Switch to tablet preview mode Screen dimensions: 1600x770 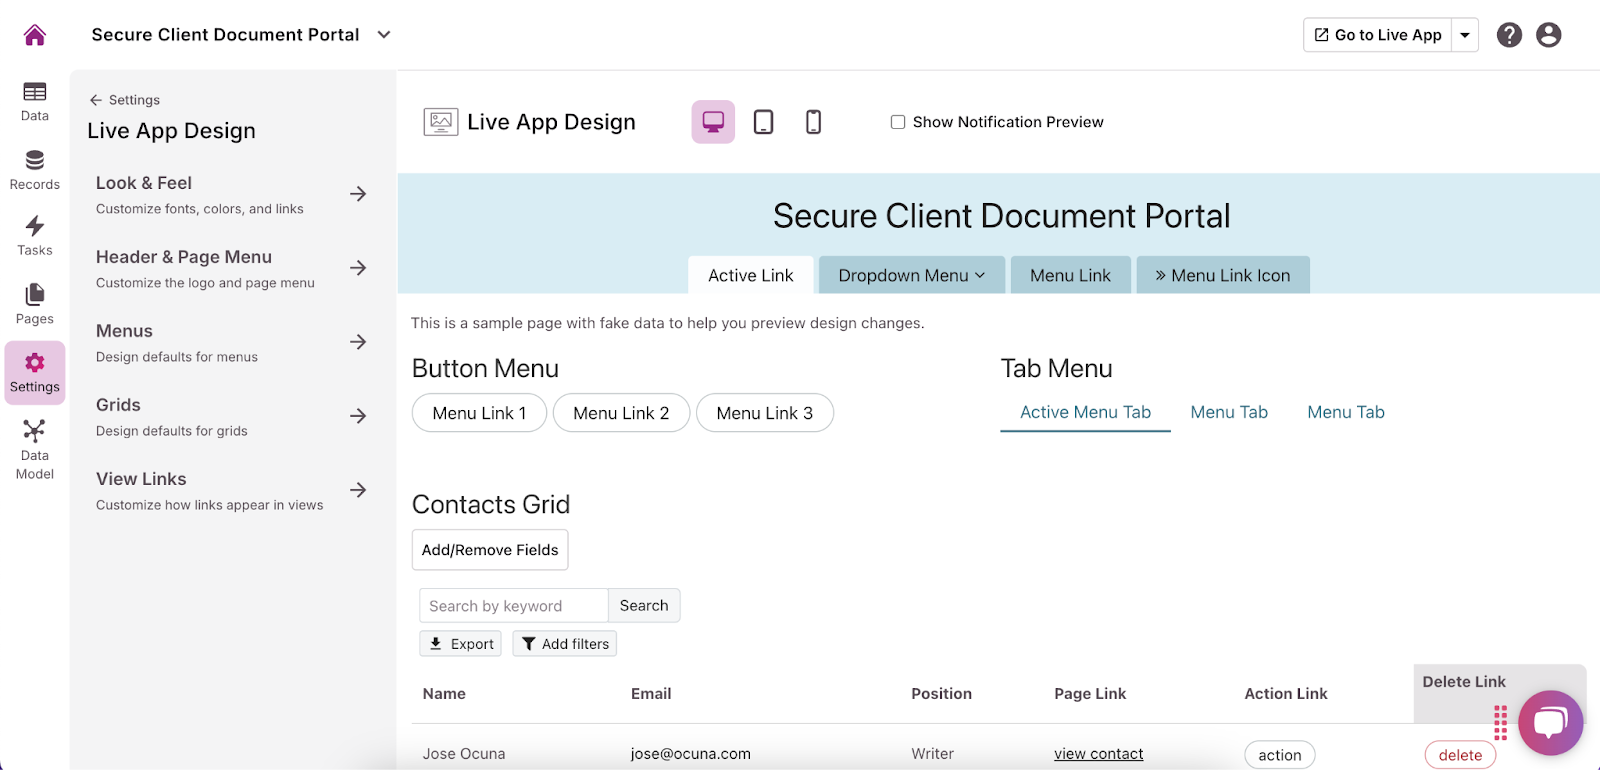pyautogui.click(x=763, y=122)
